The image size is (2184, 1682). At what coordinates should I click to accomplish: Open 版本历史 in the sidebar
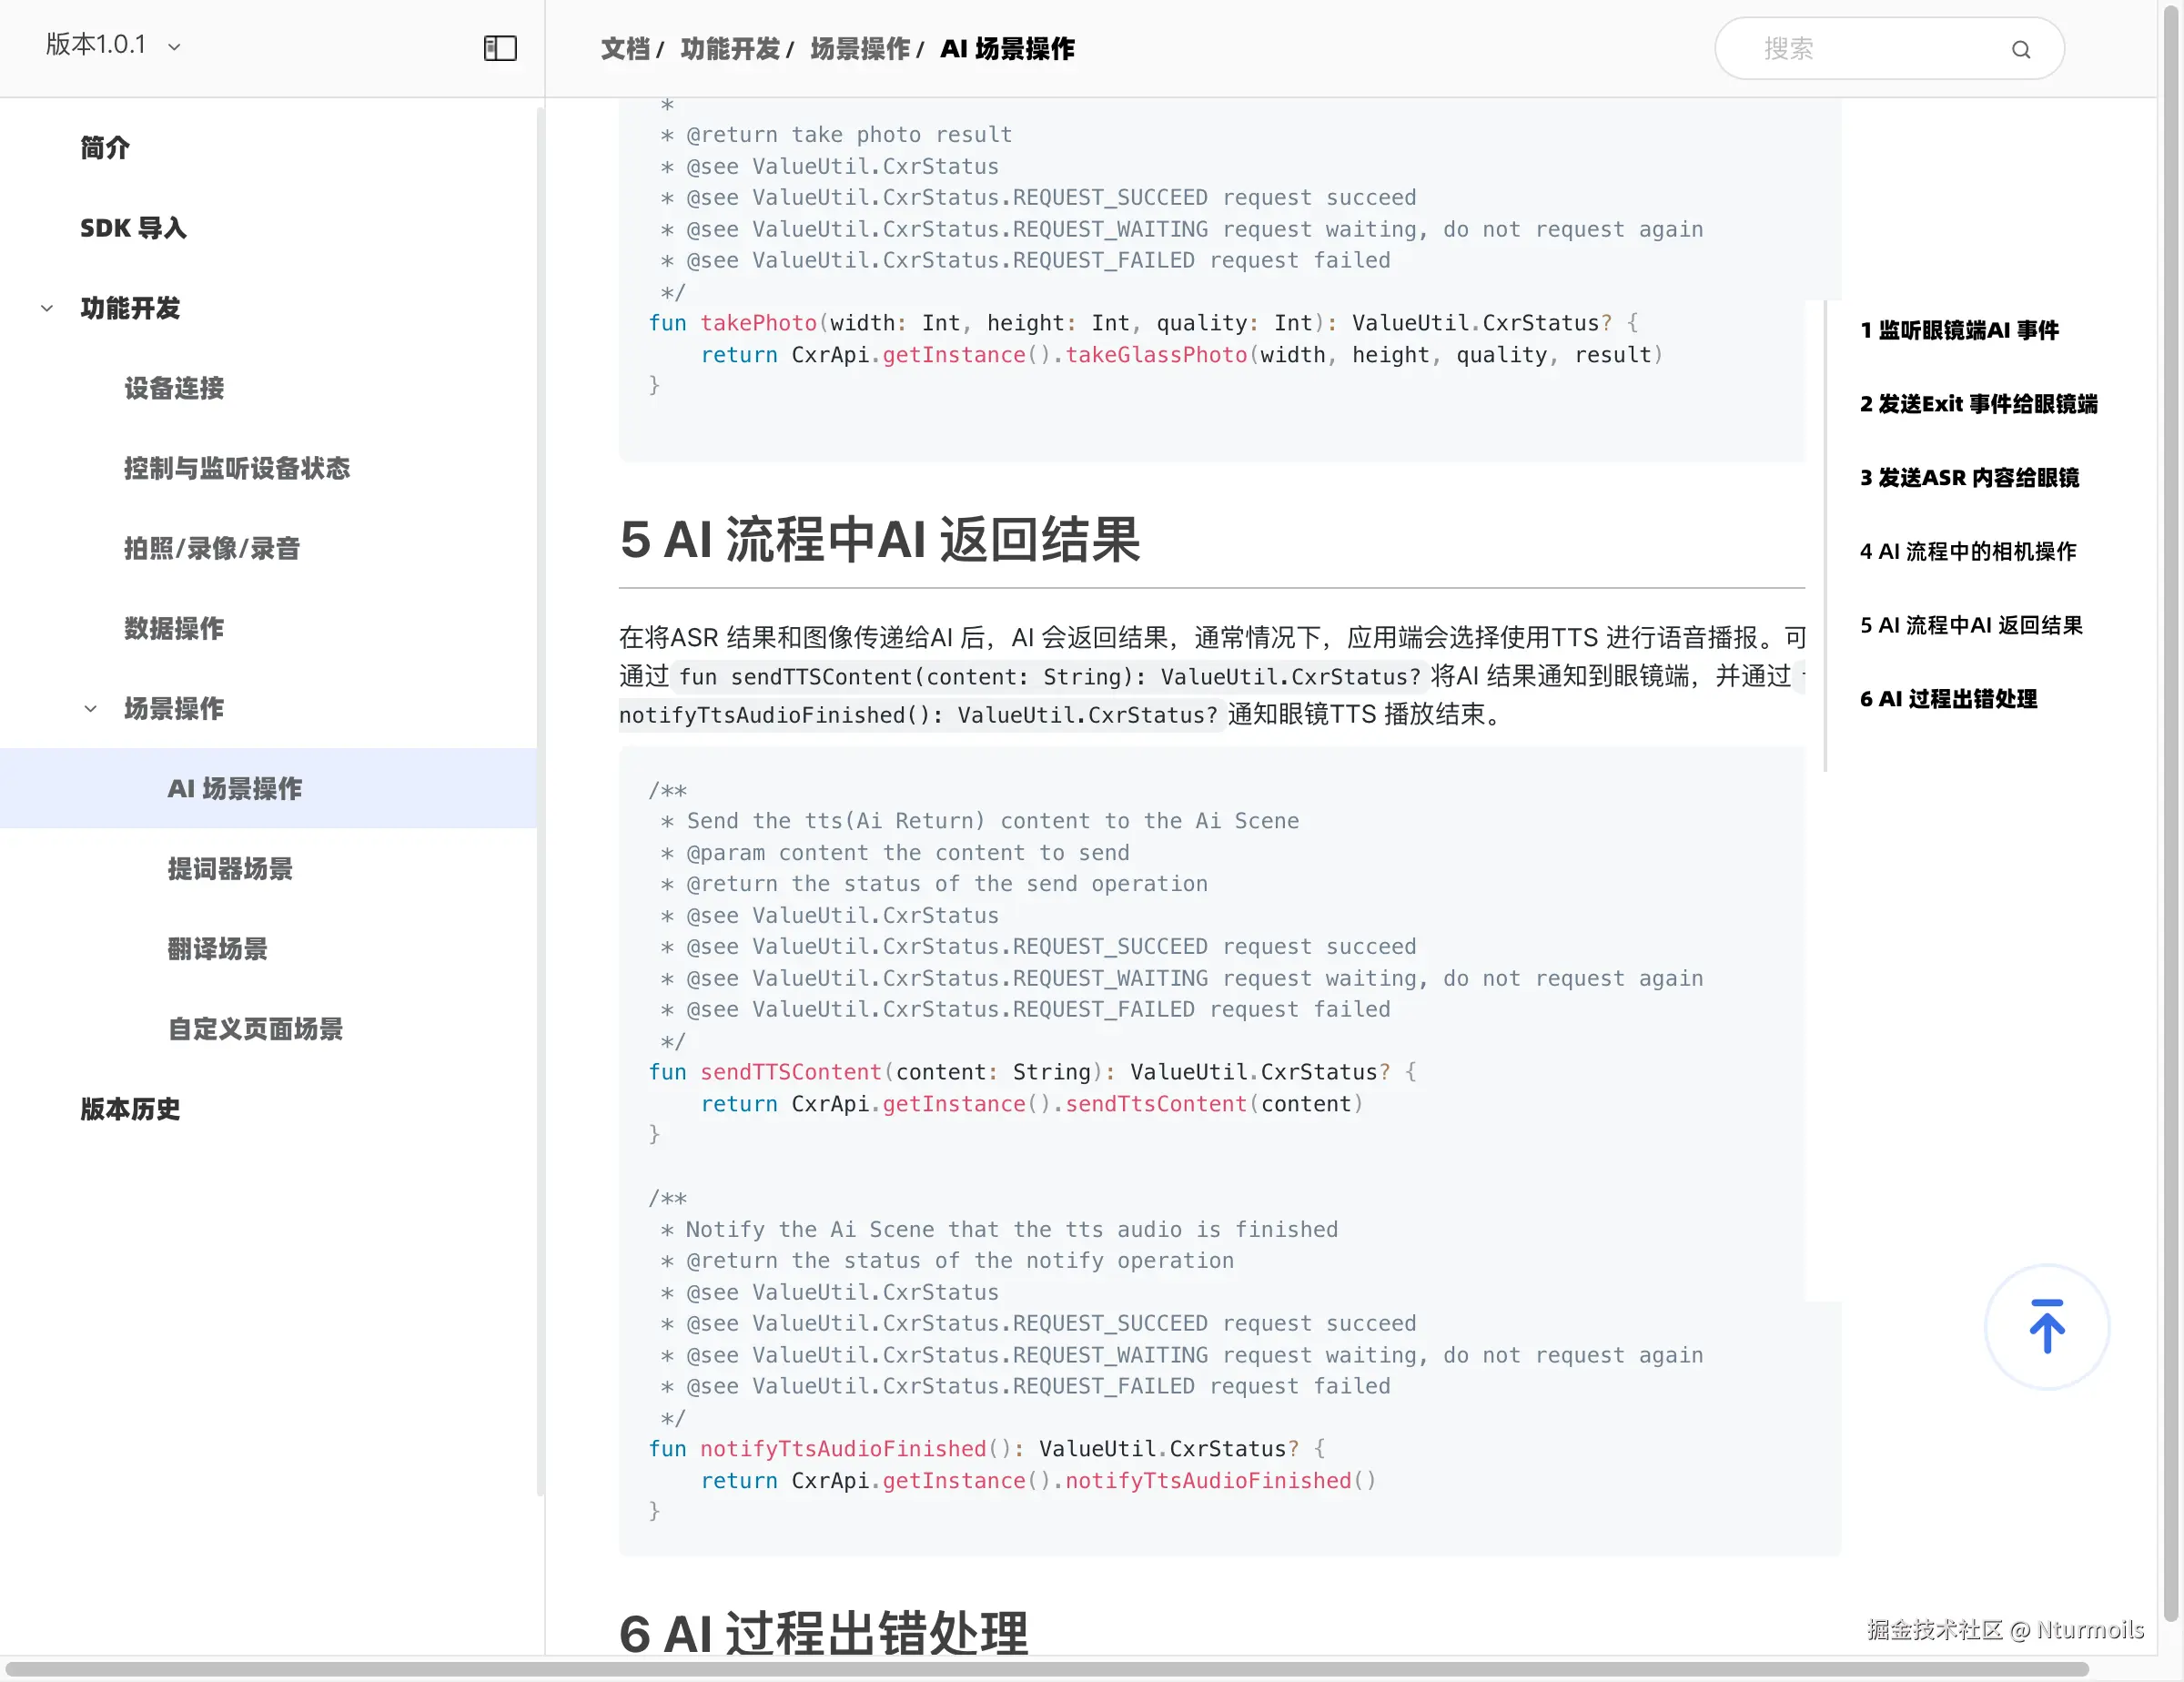tap(130, 1109)
